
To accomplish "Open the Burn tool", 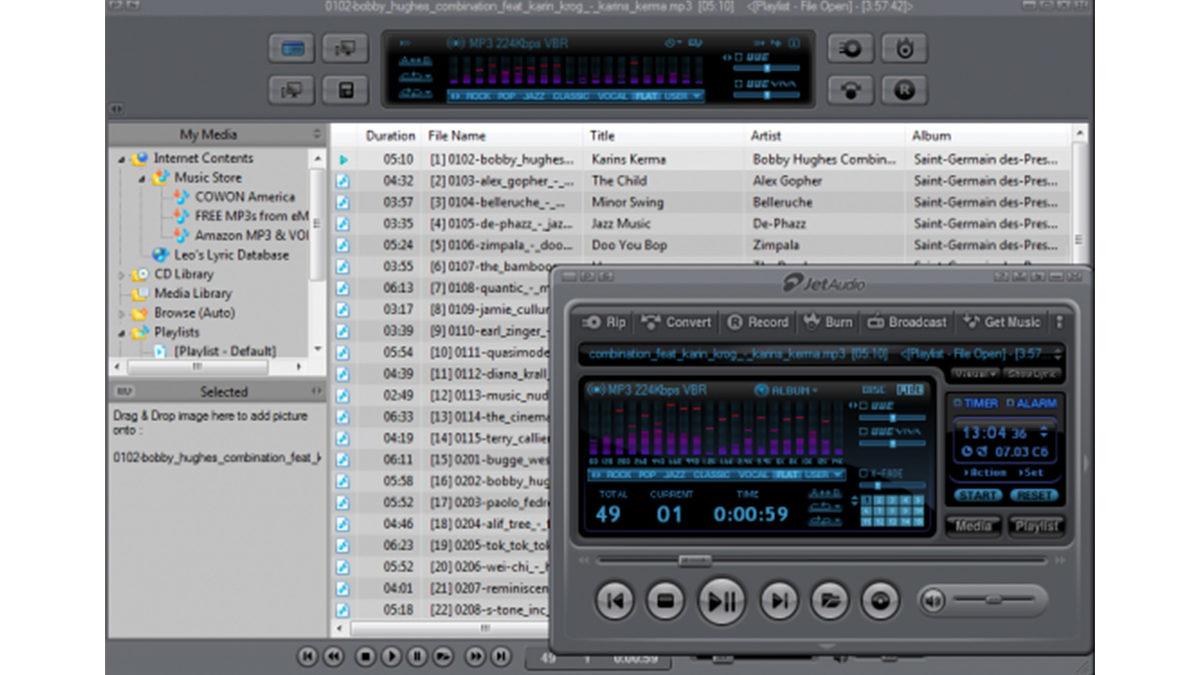I will tap(826, 322).
